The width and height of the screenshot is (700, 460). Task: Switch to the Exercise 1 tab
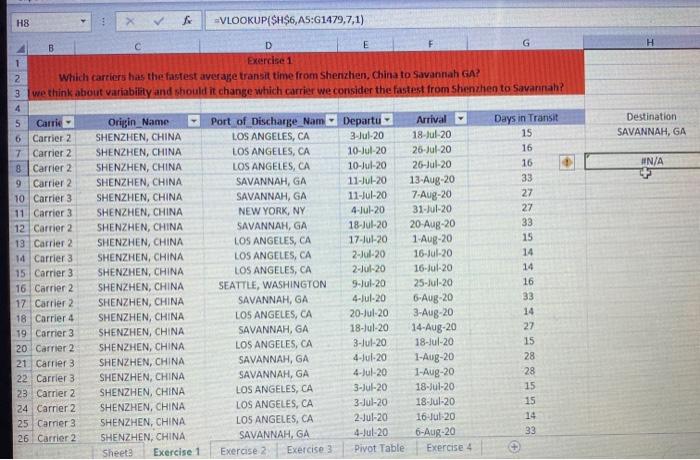click(x=176, y=452)
